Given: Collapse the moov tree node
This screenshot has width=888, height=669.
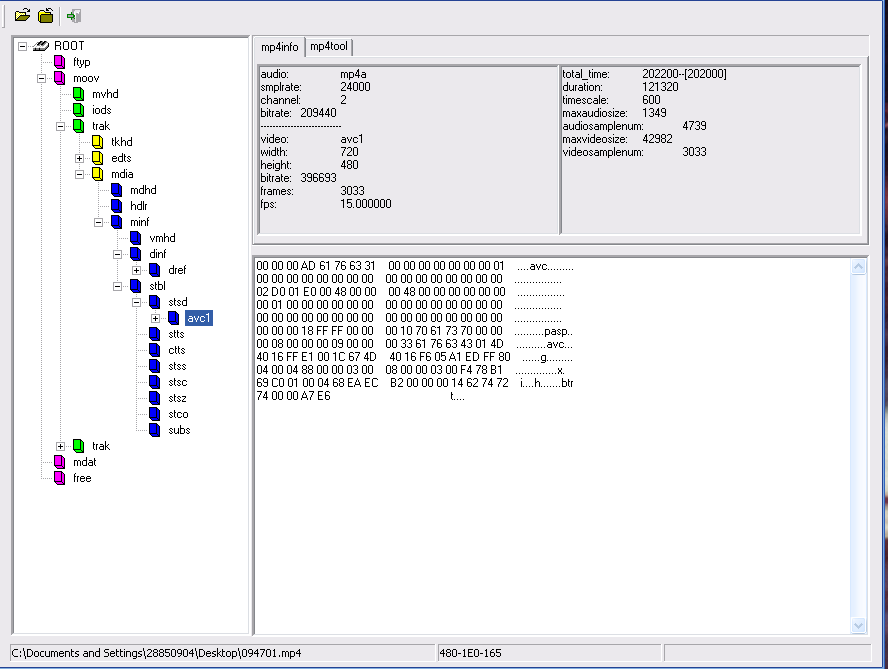Looking at the screenshot, I should click(x=41, y=79).
